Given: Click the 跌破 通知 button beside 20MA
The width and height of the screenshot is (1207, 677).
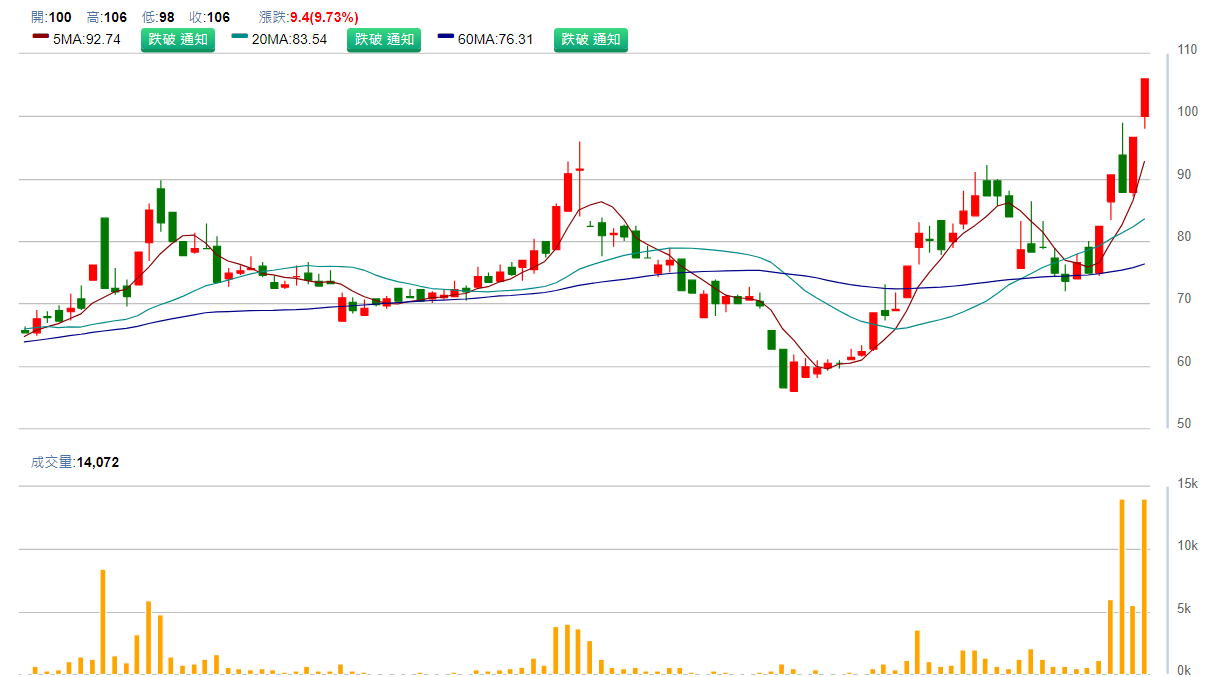Looking at the screenshot, I should [384, 40].
